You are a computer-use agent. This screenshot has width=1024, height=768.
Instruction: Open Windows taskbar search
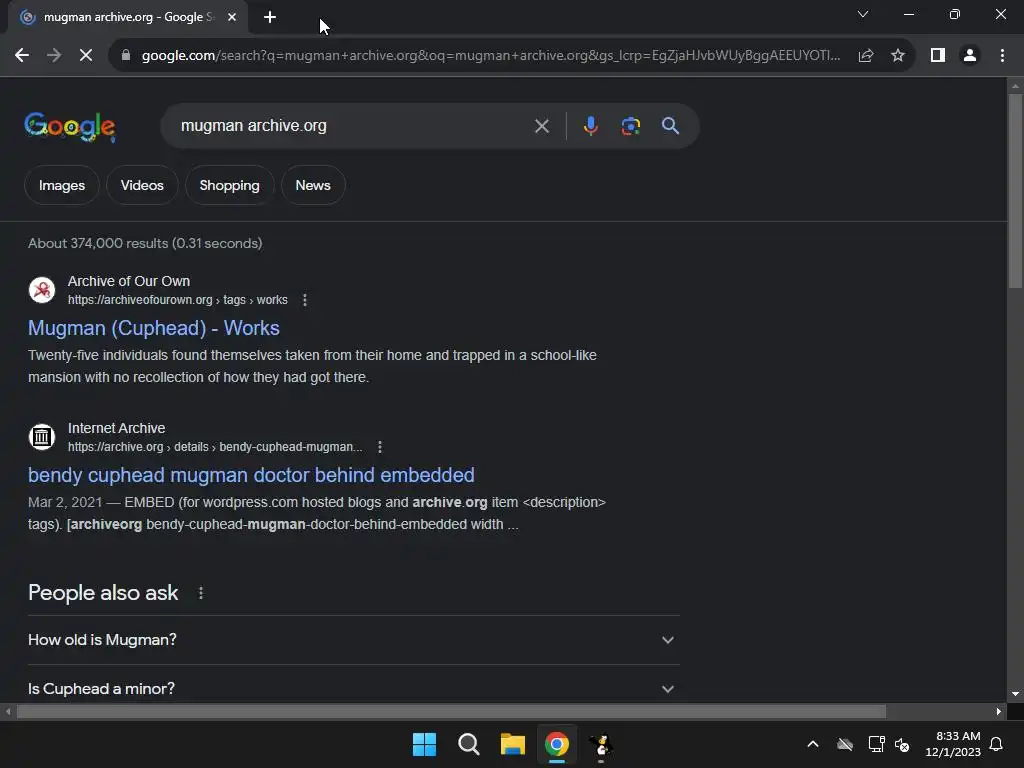point(468,744)
